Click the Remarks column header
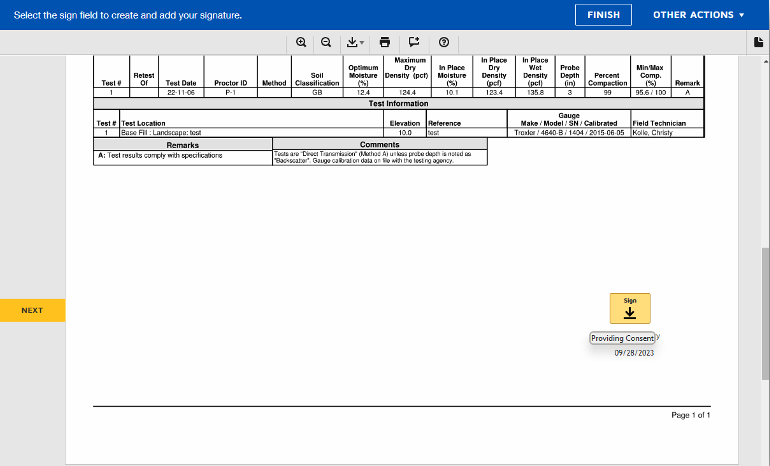The height and width of the screenshot is (466, 770). point(182,145)
